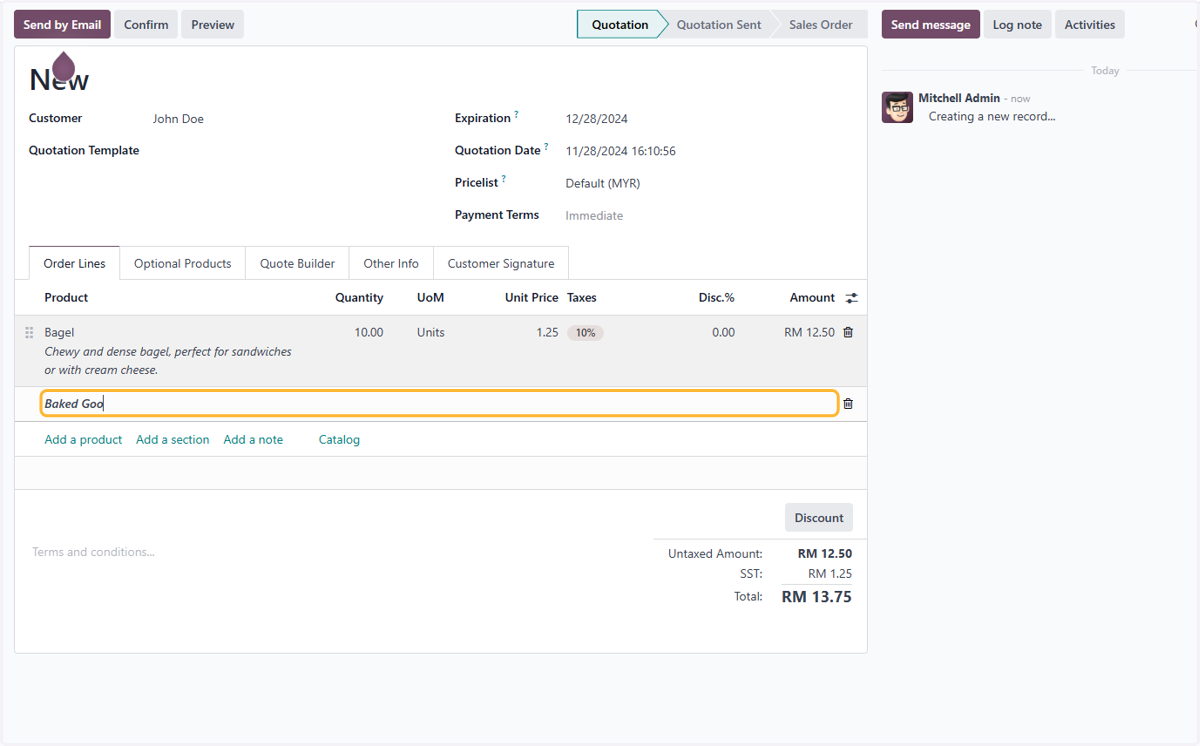Click the Expiration help question mark

(x=517, y=115)
